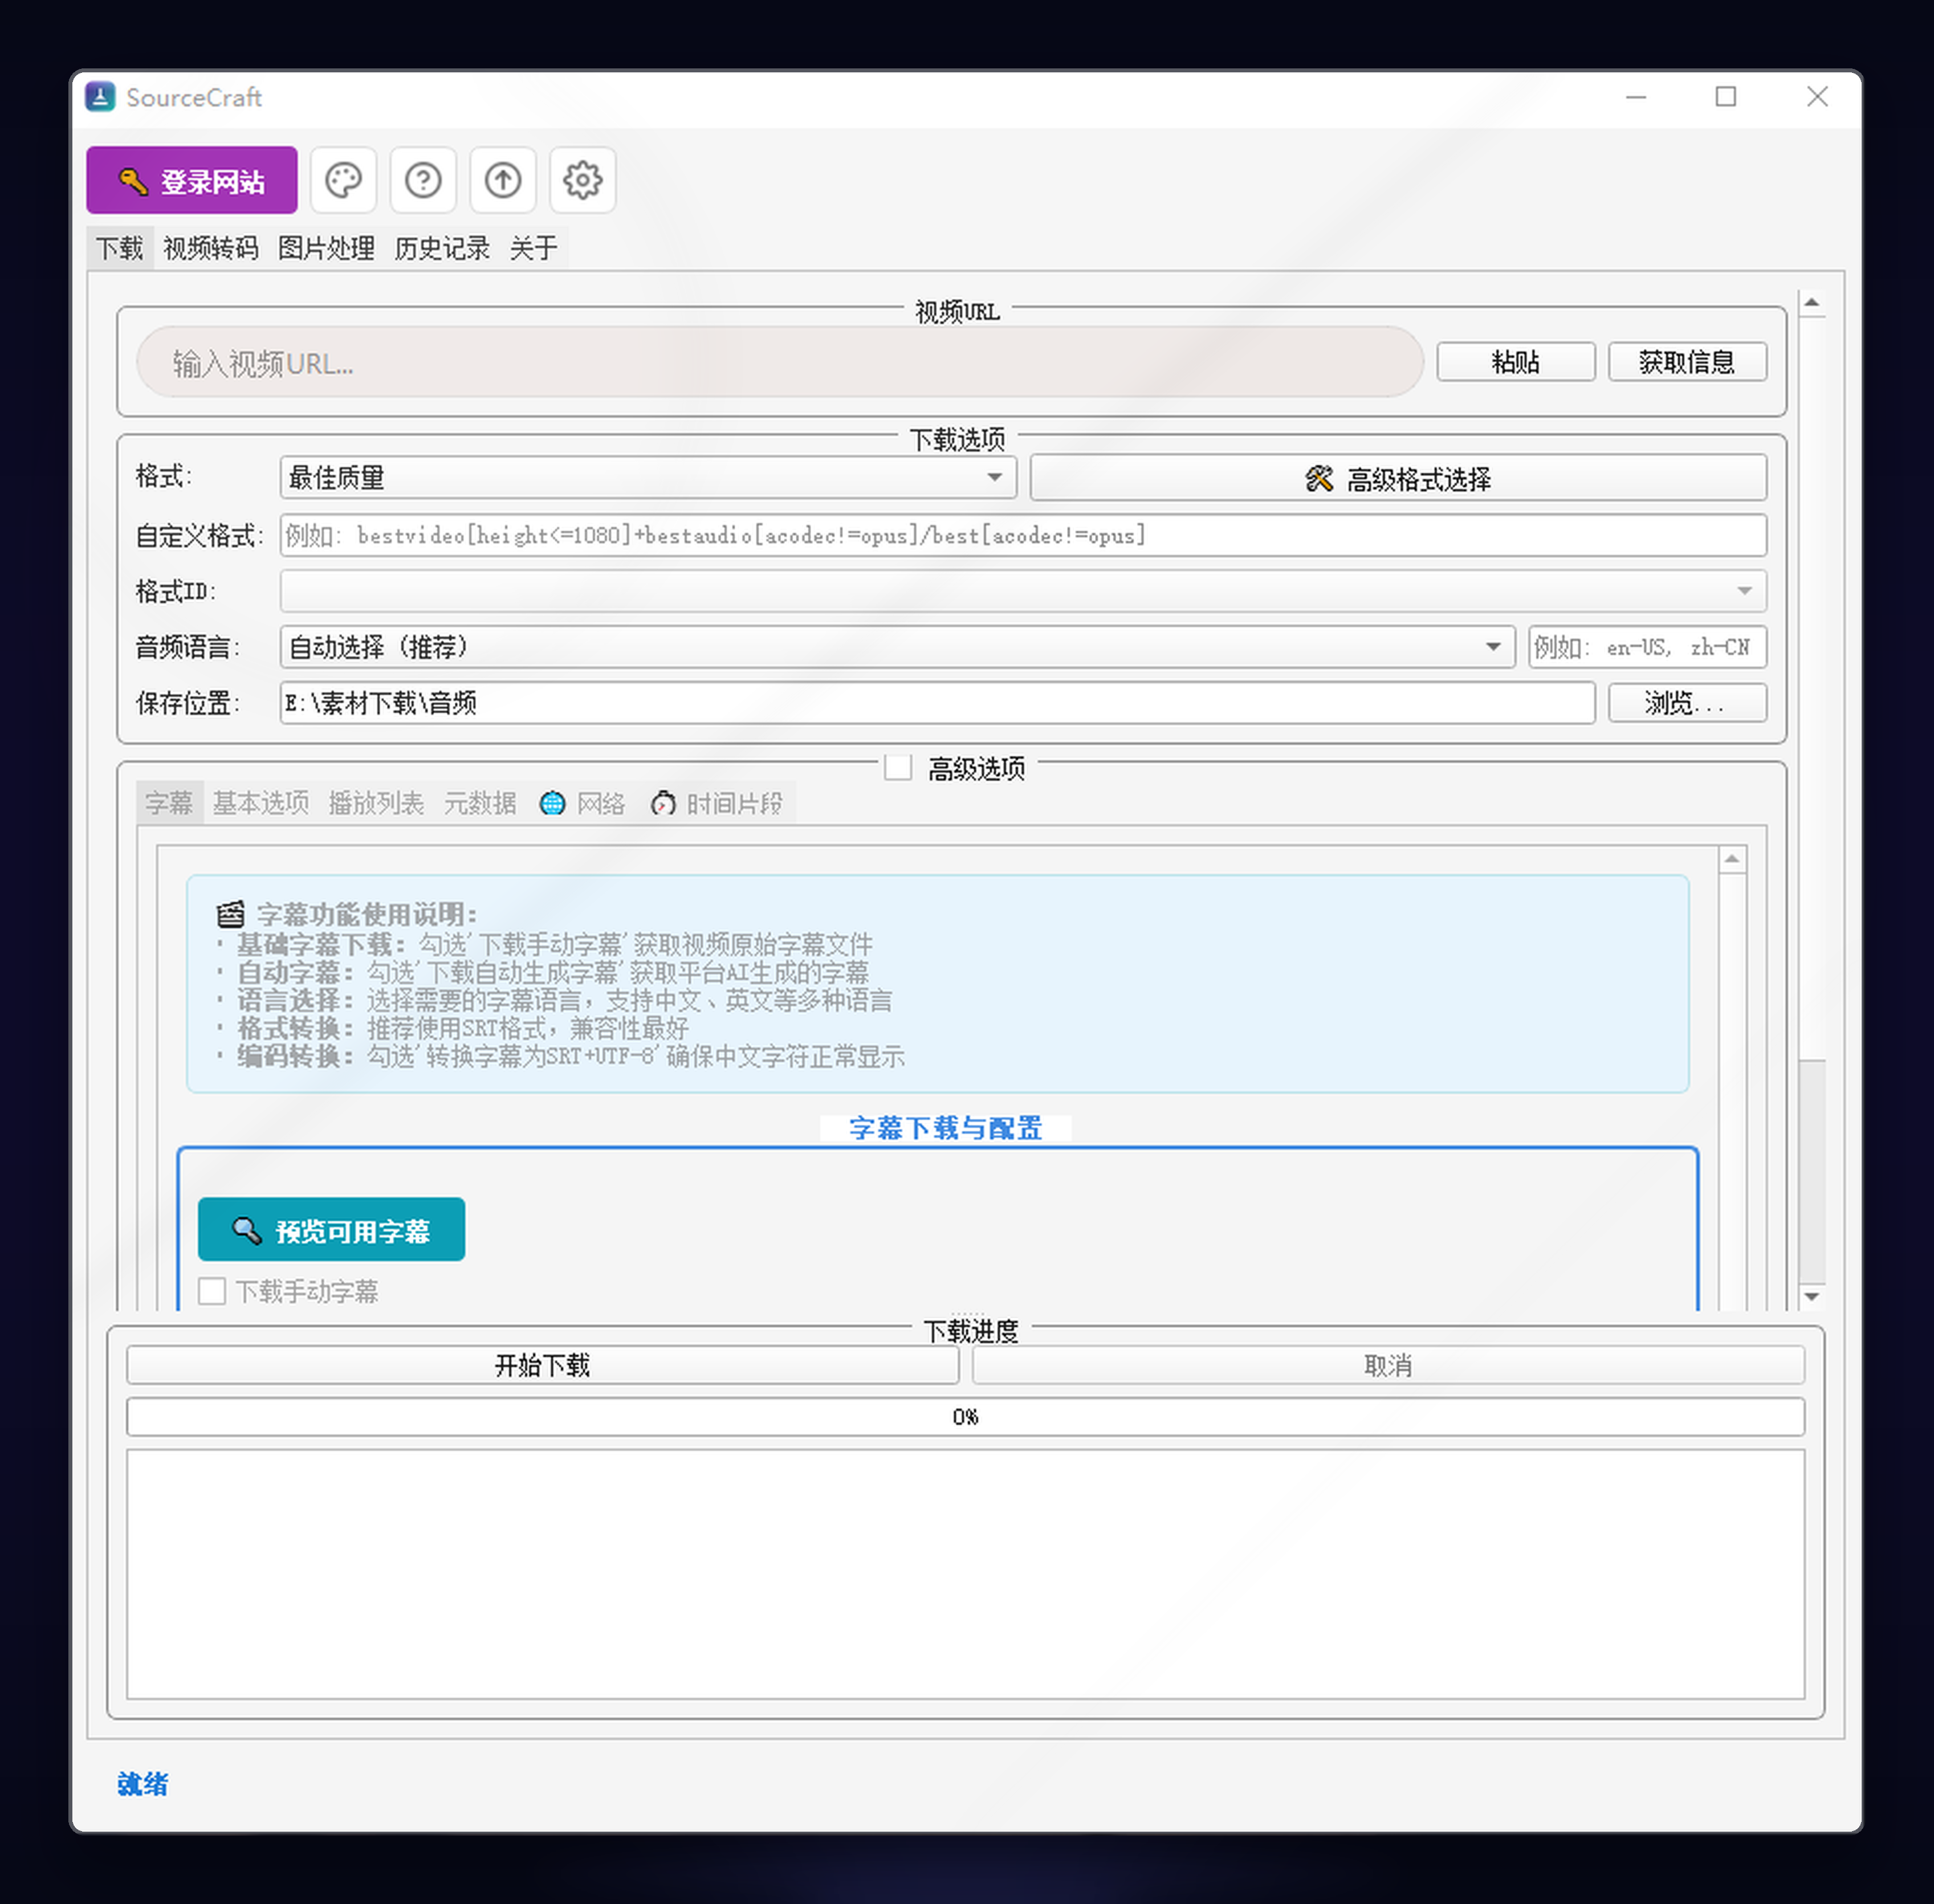Close the SourceCraft window
This screenshot has width=1934, height=1904.
tap(1817, 97)
